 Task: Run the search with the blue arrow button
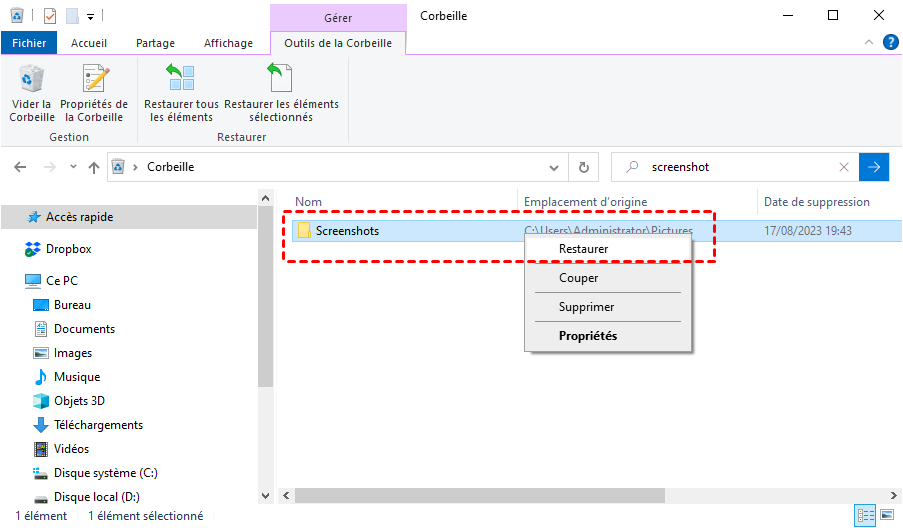pyautogui.click(x=874, y=167)
